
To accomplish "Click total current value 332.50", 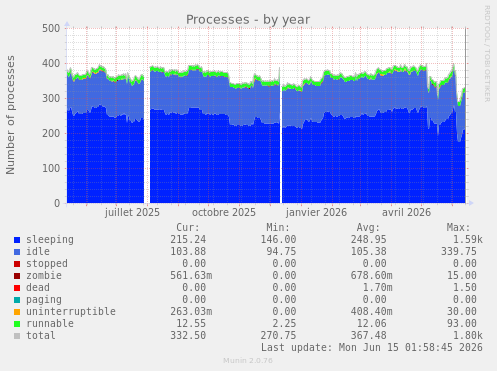I will pos(188,336).
